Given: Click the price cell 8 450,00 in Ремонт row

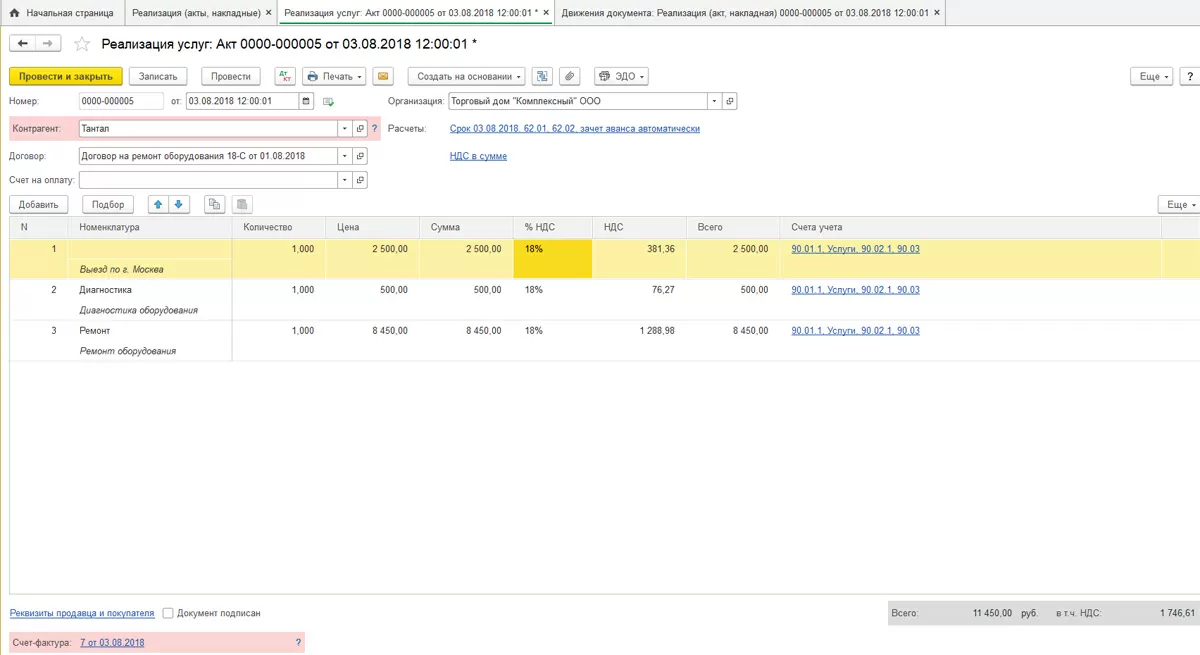Looking at the screenshot, I should (x=372, y=331).
